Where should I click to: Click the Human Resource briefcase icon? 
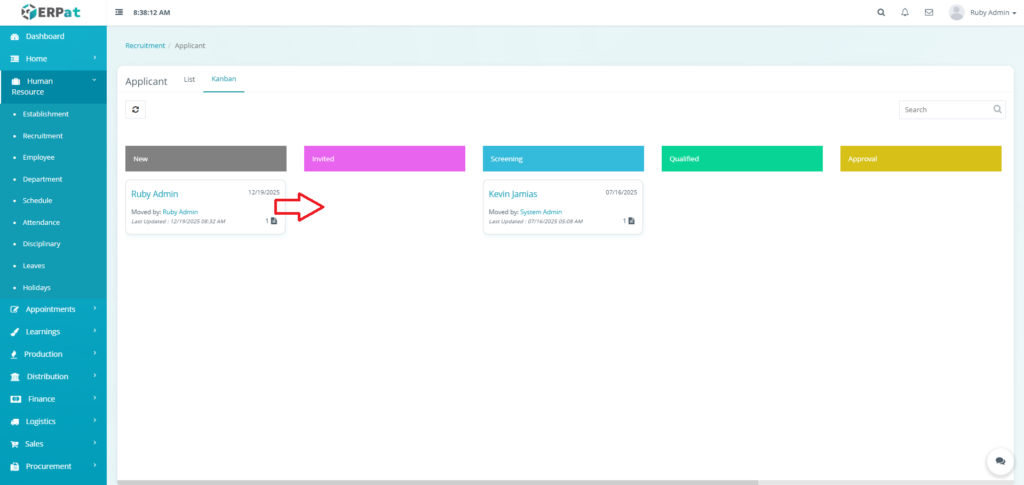point(16,82)
